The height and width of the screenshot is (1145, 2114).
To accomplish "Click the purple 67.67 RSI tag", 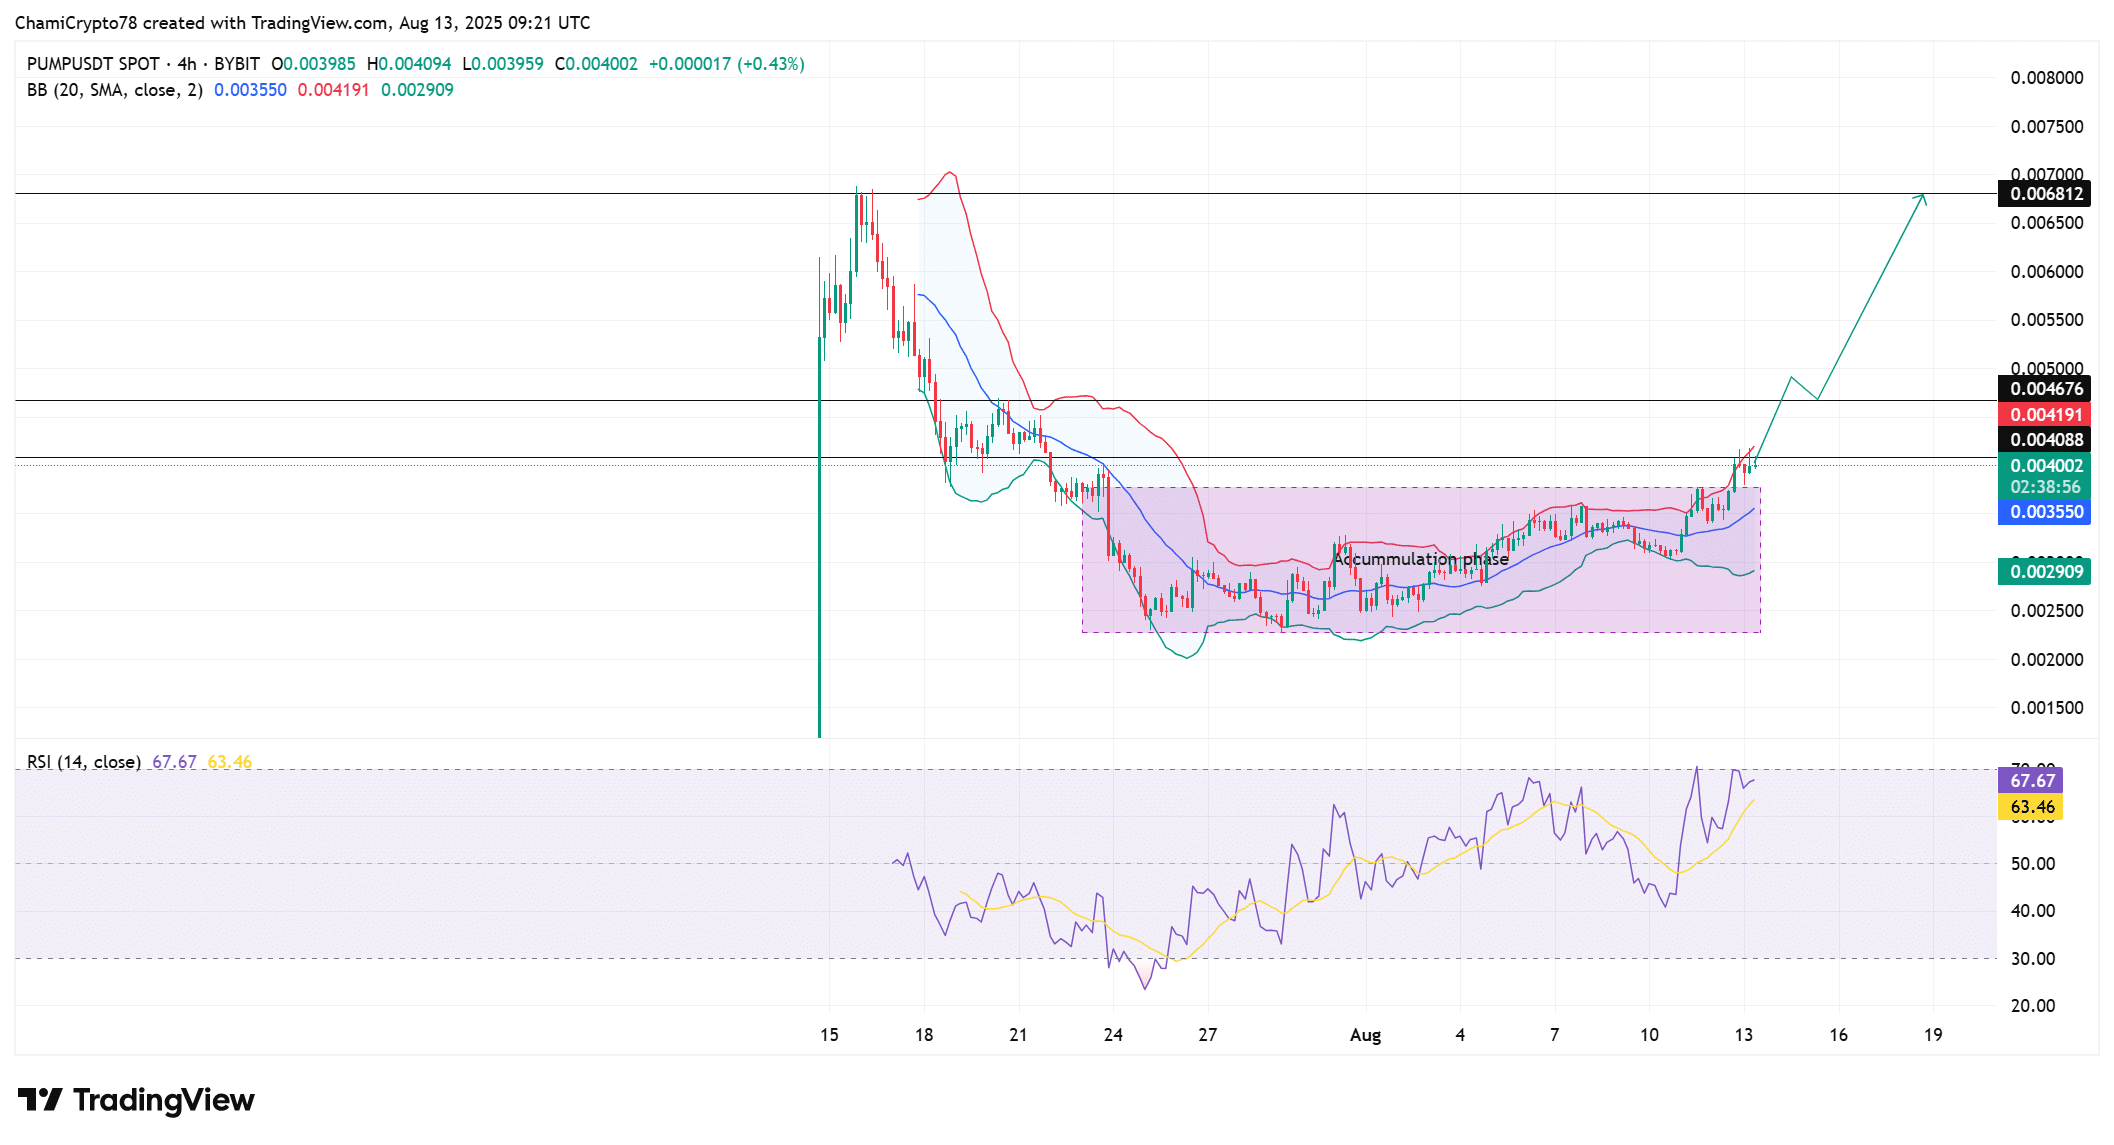I will [2032, 780].
